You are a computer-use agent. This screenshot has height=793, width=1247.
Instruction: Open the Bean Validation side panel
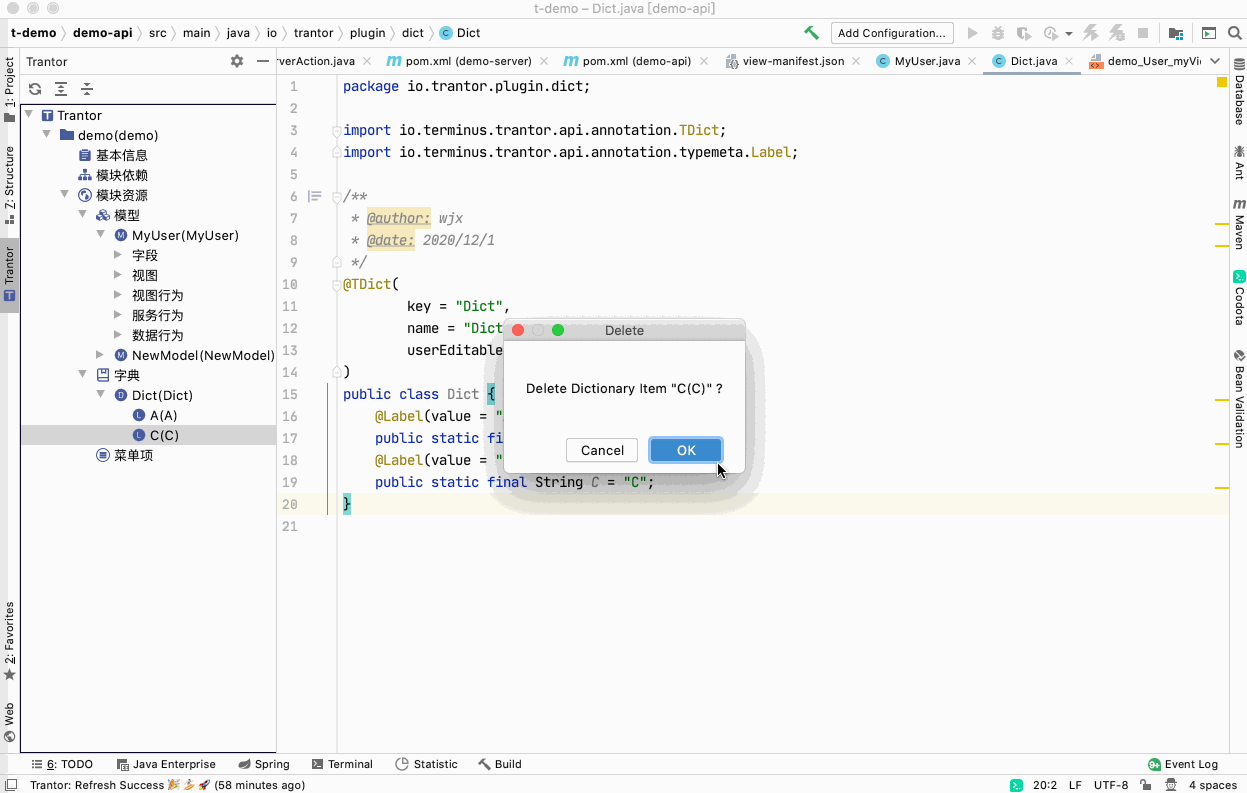1239,398
